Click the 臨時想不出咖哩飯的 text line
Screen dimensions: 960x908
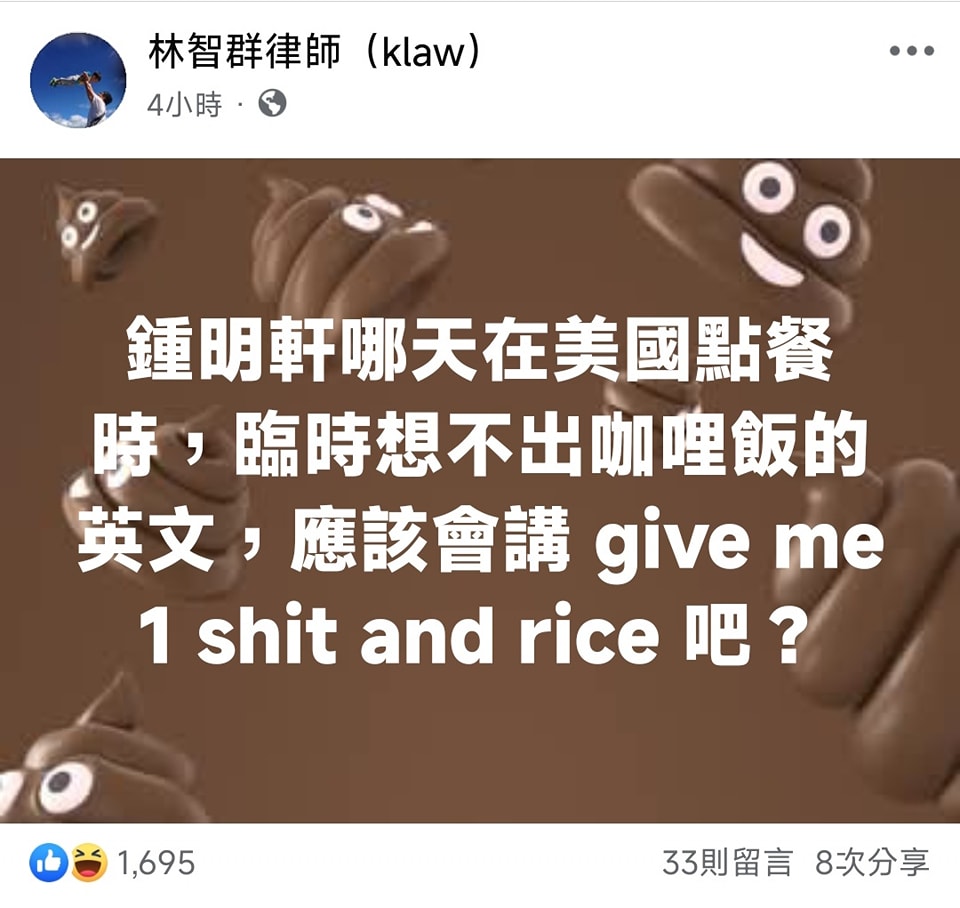(550, 445)
